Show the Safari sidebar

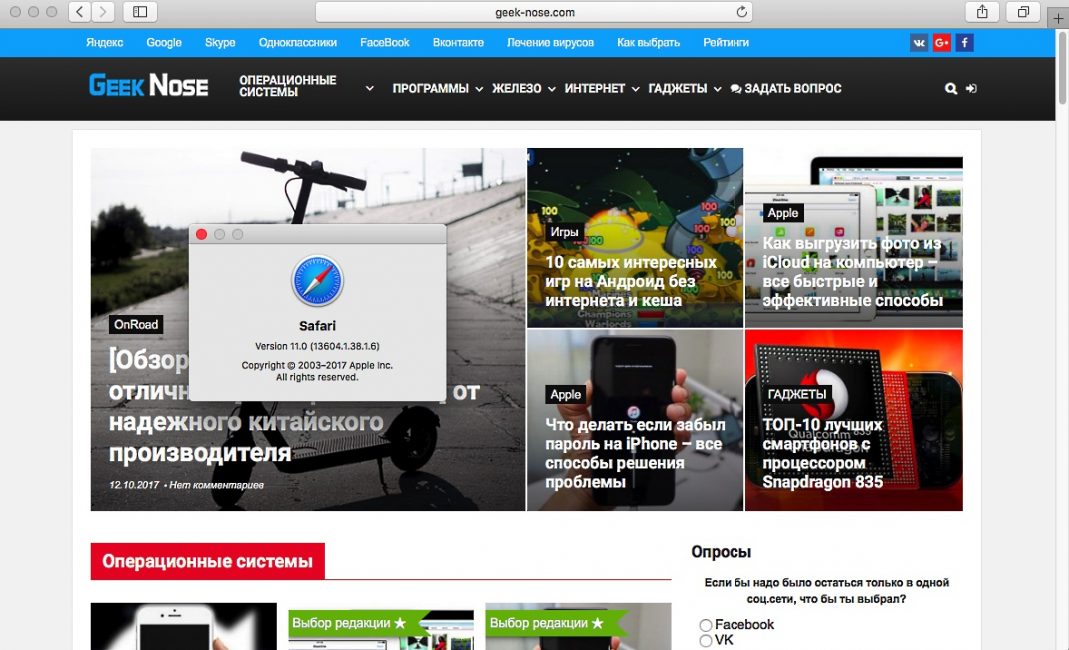tap(140, 12)
